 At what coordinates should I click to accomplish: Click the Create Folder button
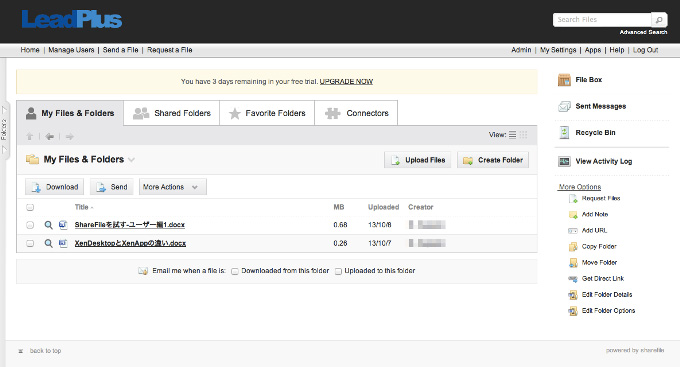[x=493, y=160]
